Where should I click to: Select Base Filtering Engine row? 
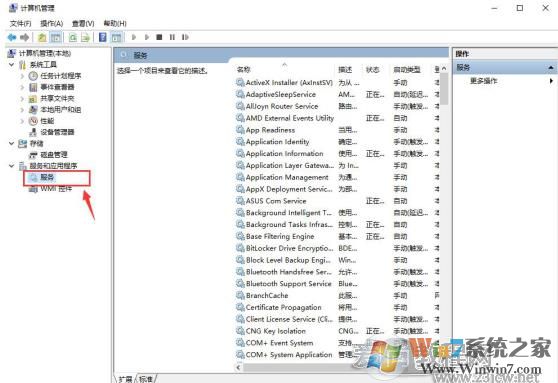[338, 236]
